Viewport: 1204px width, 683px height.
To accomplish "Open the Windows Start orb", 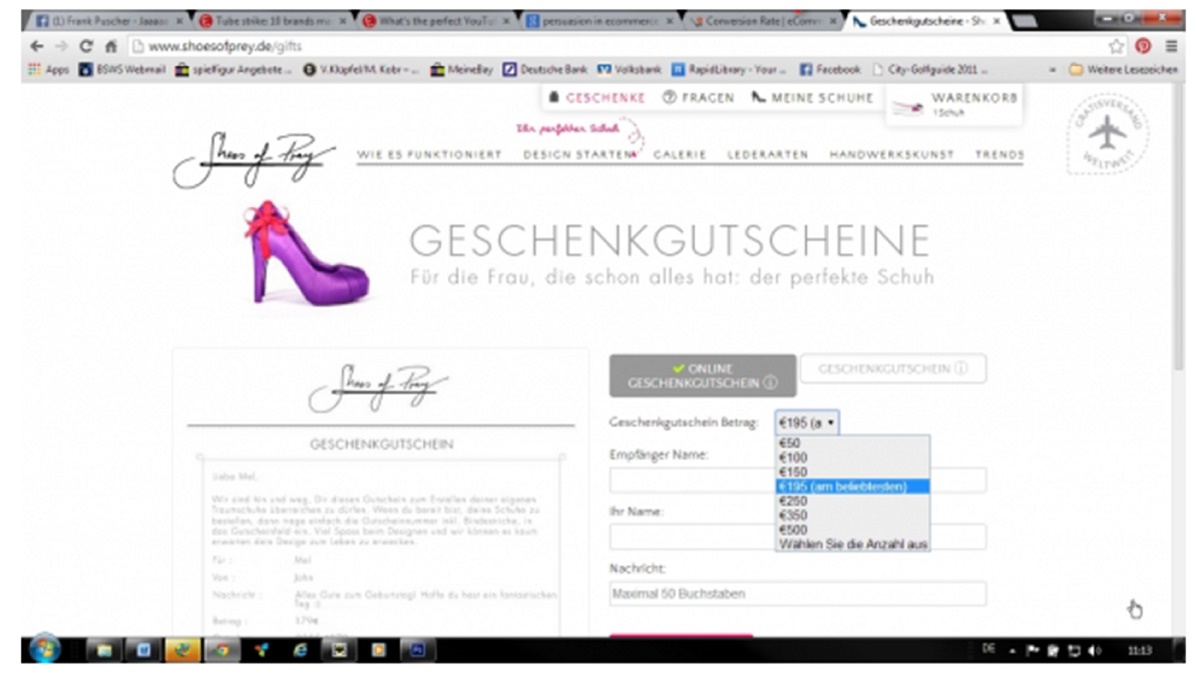I will [45, 649].
